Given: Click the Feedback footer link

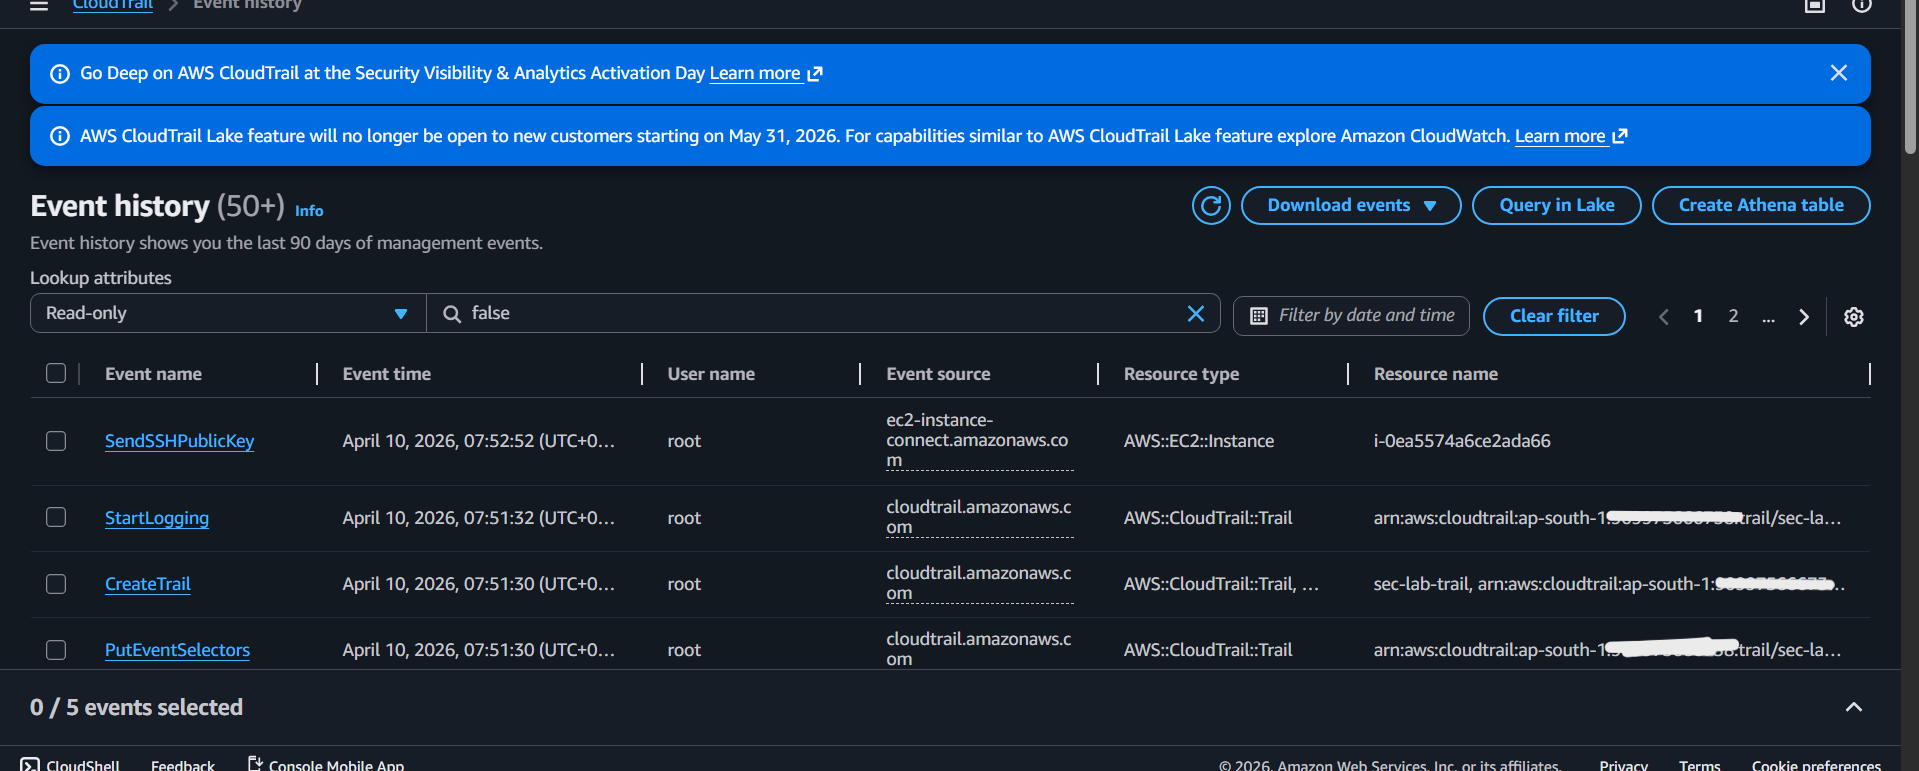Looking at the screenshot, I should pyautogui.click(x=183, y=765).
